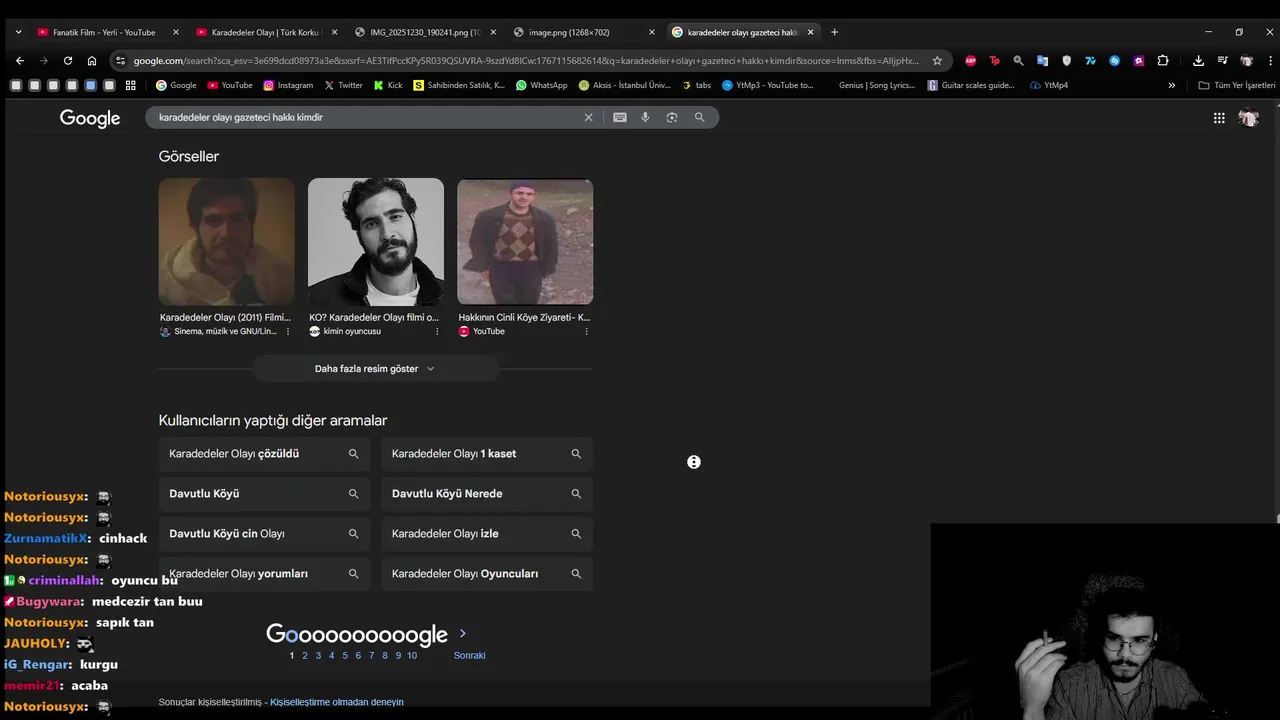Open the Google Translate extension icon
Screen dimensions: 1280x720
(x=1042, y=60)
